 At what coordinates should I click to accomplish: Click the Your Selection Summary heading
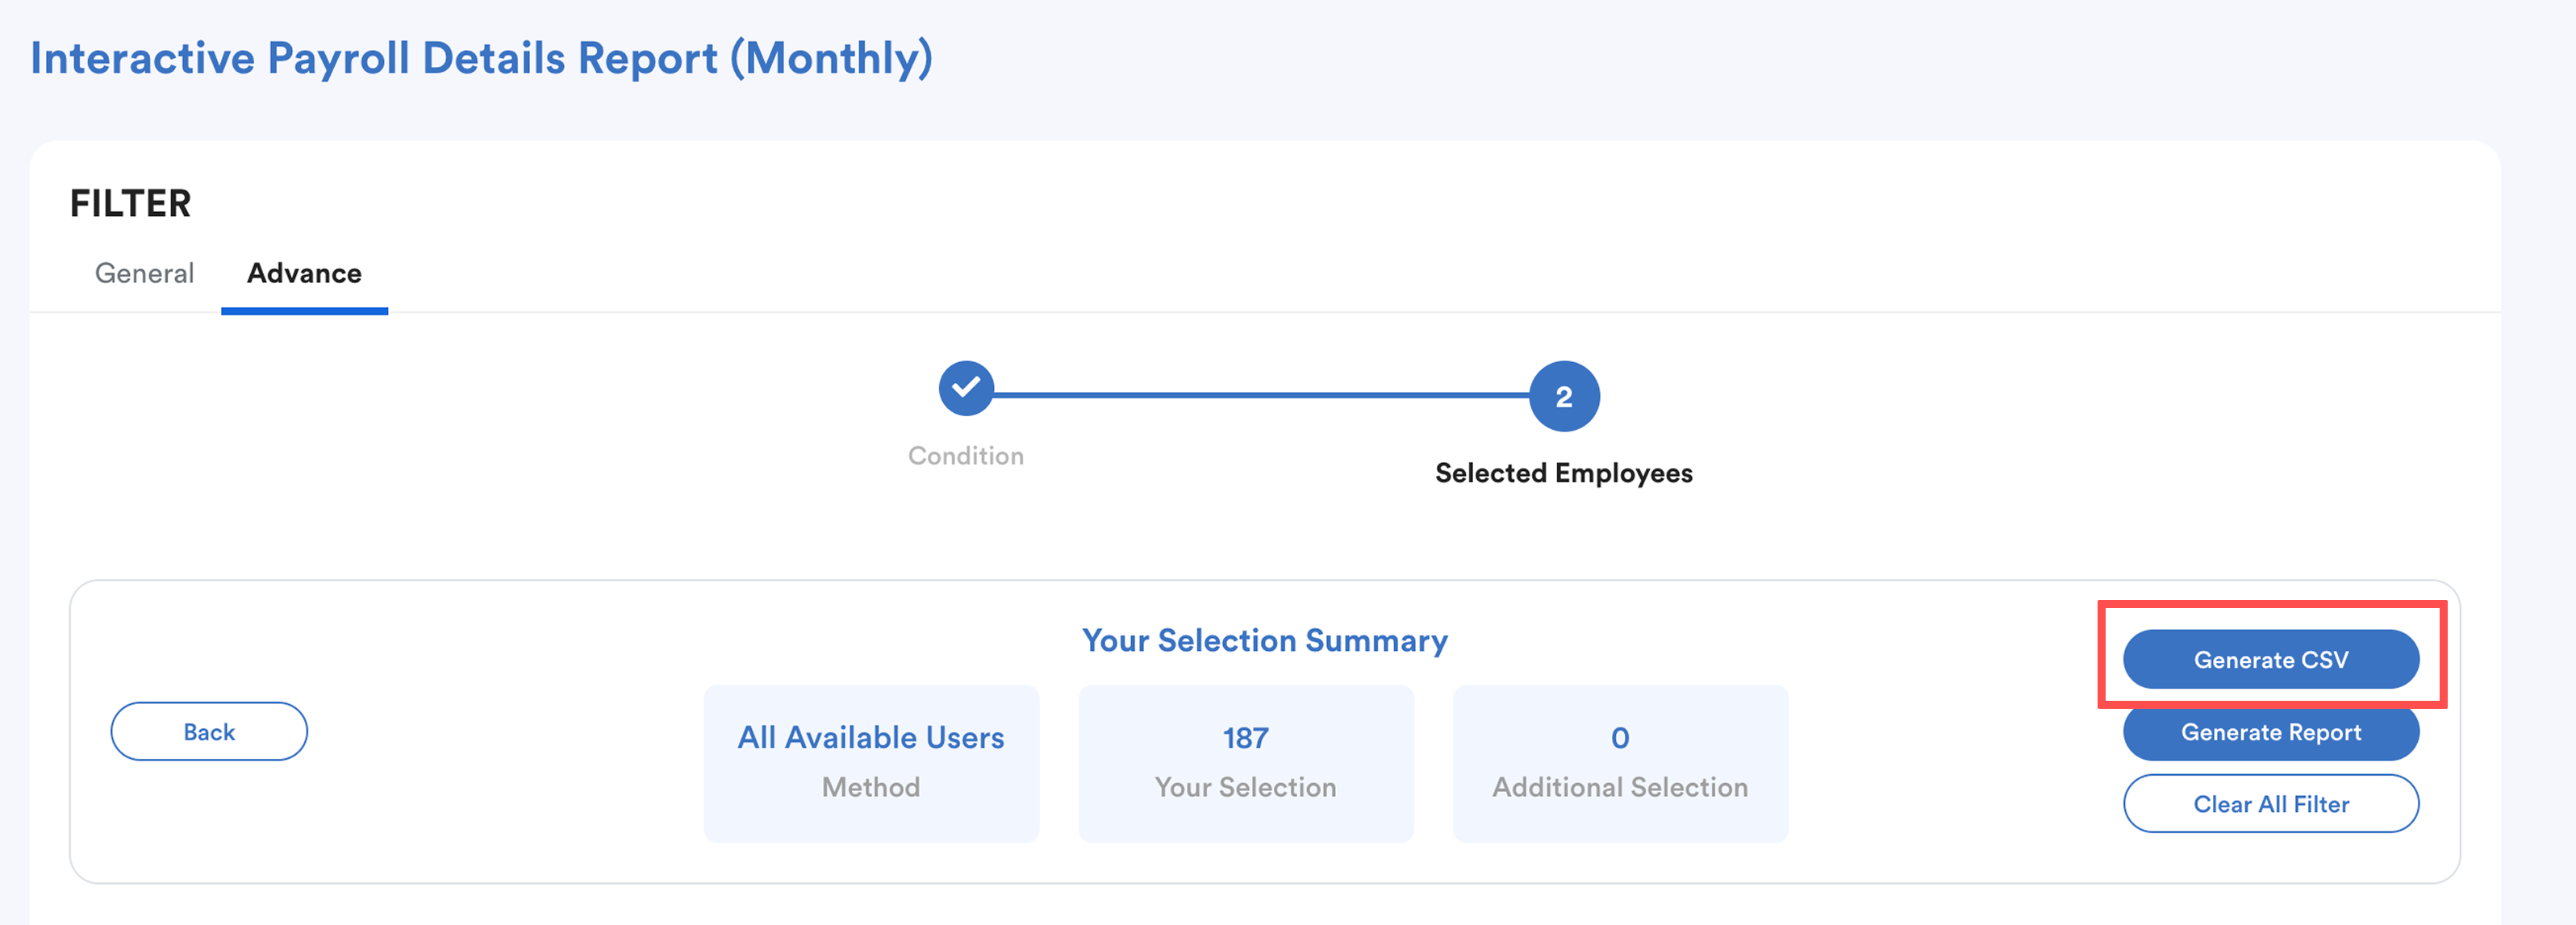pyautogui.click(x=1264, y=640)
